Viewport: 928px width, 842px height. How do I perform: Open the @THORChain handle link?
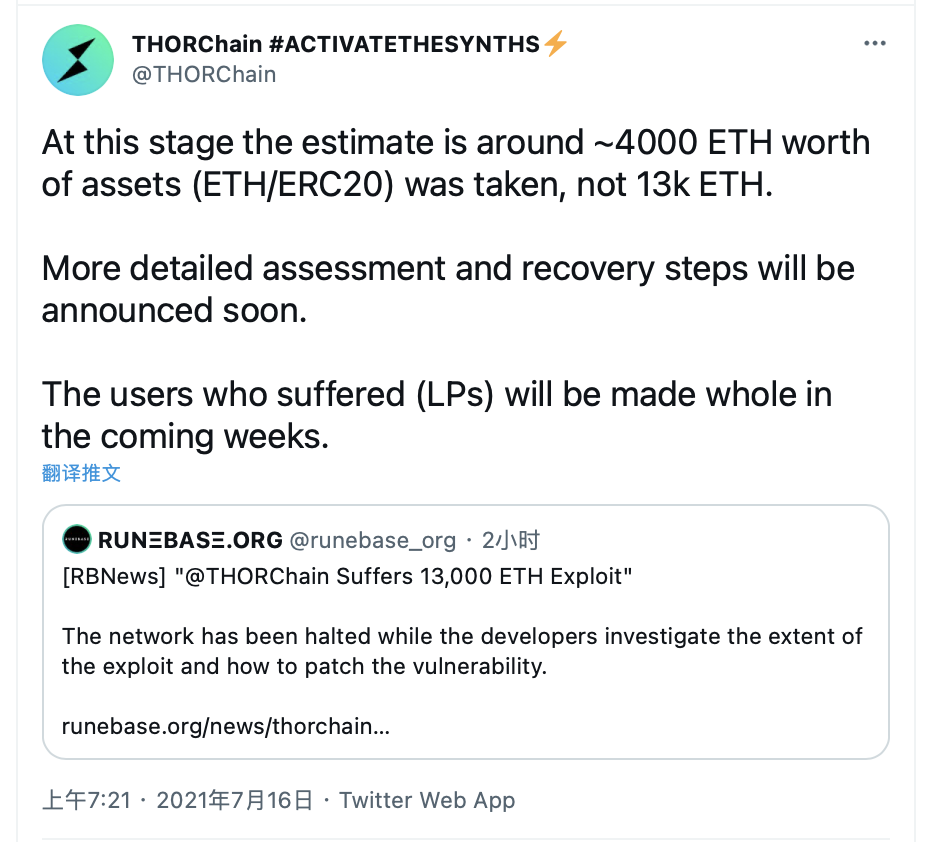[204, 75]
